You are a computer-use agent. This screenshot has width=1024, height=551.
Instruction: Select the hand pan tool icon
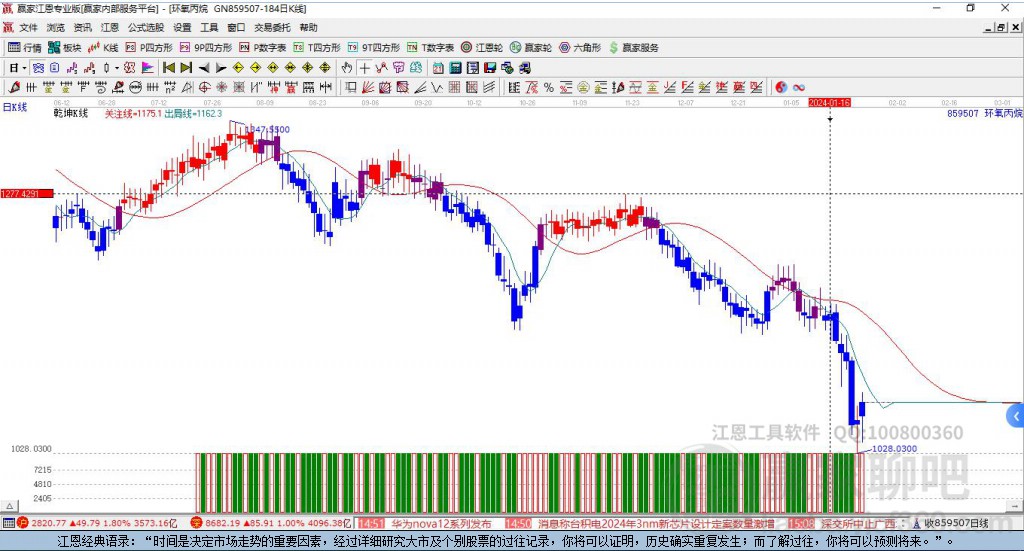[347, 68]
